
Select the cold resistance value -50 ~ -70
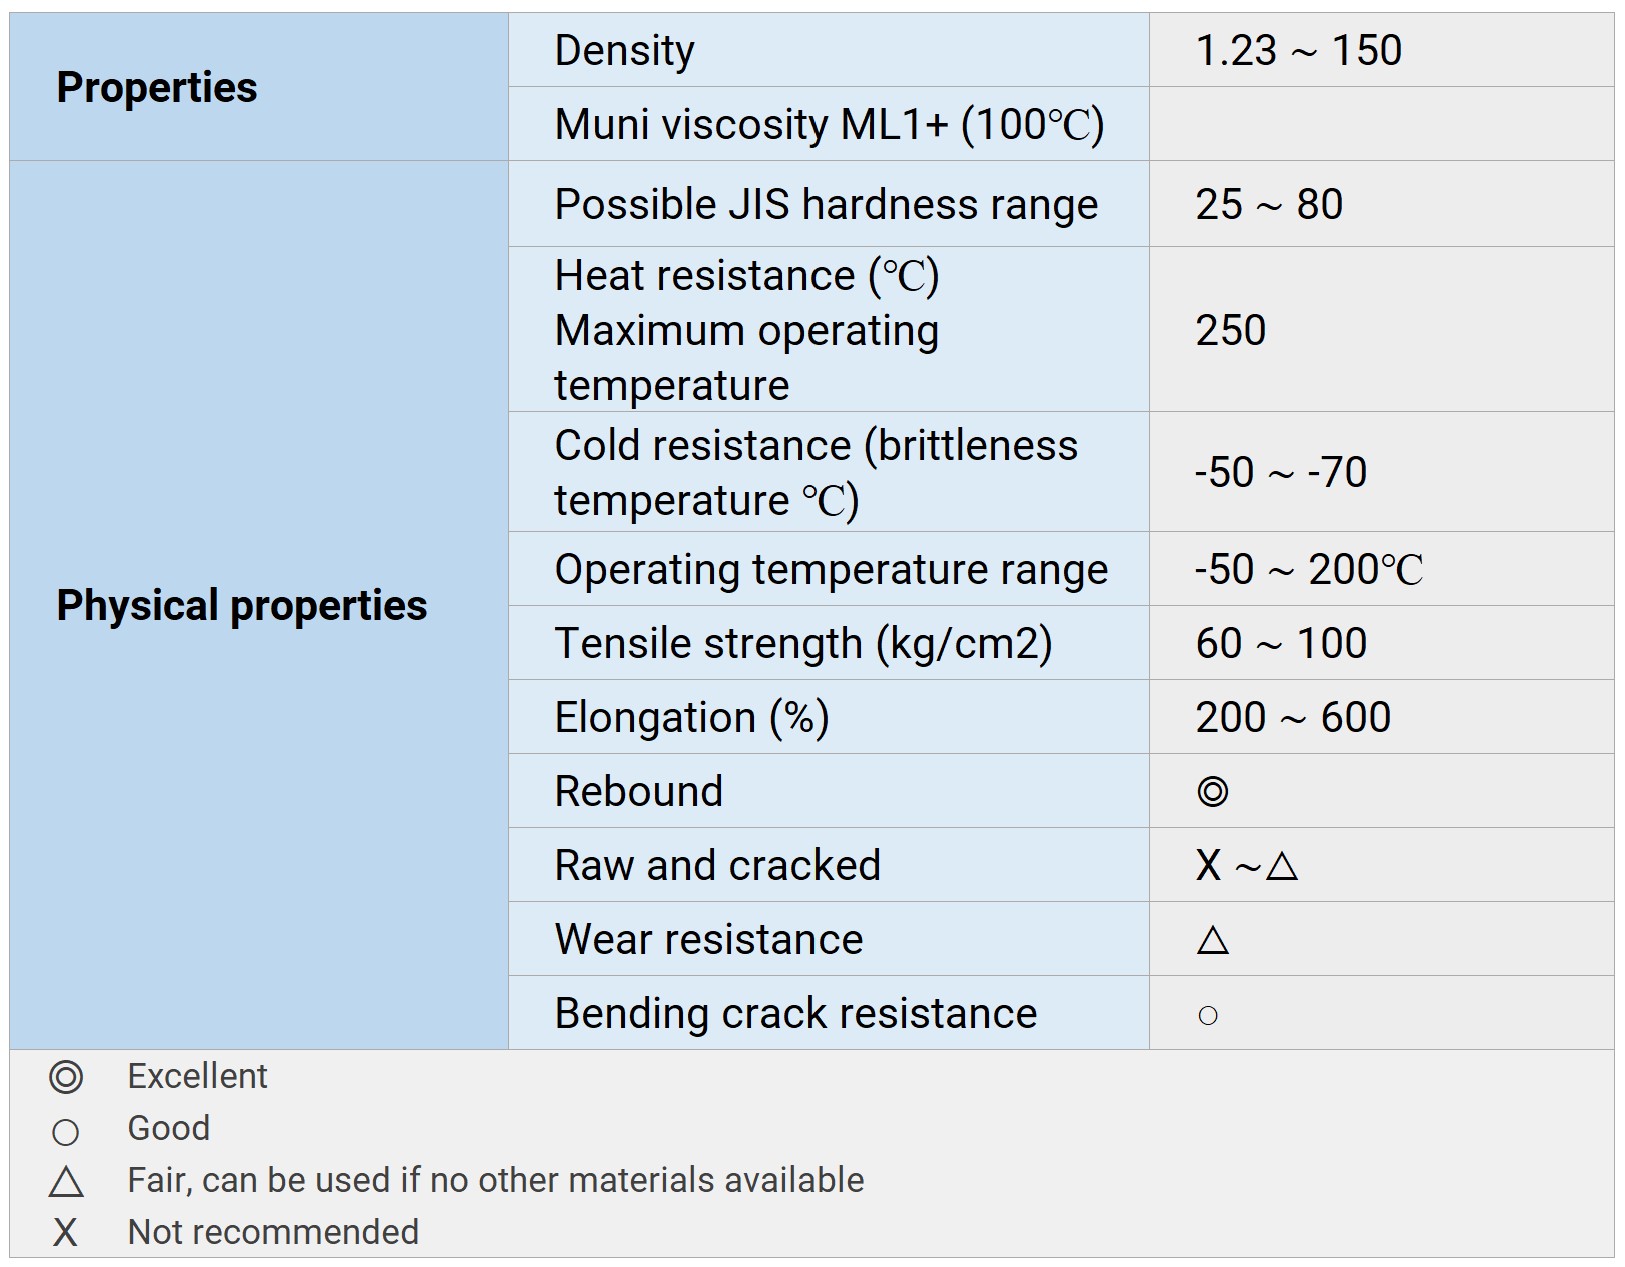(1280, 472)
